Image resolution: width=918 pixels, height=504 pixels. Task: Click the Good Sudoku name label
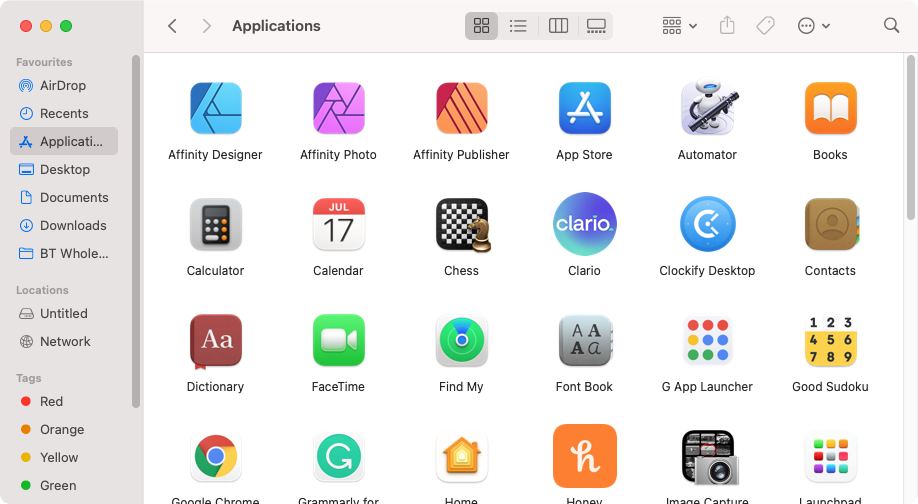coord(830,387)
